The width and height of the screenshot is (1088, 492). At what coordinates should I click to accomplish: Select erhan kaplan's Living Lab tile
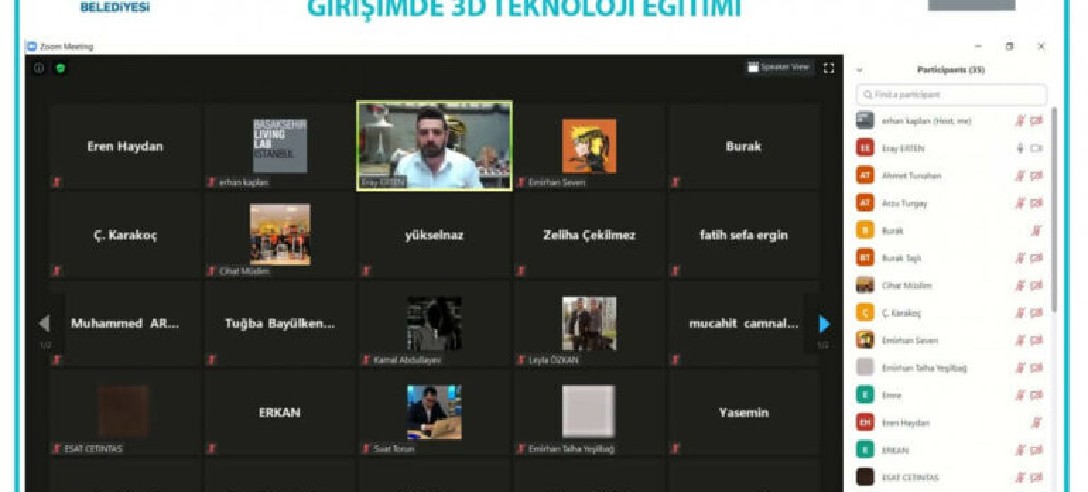click(280, 146)
